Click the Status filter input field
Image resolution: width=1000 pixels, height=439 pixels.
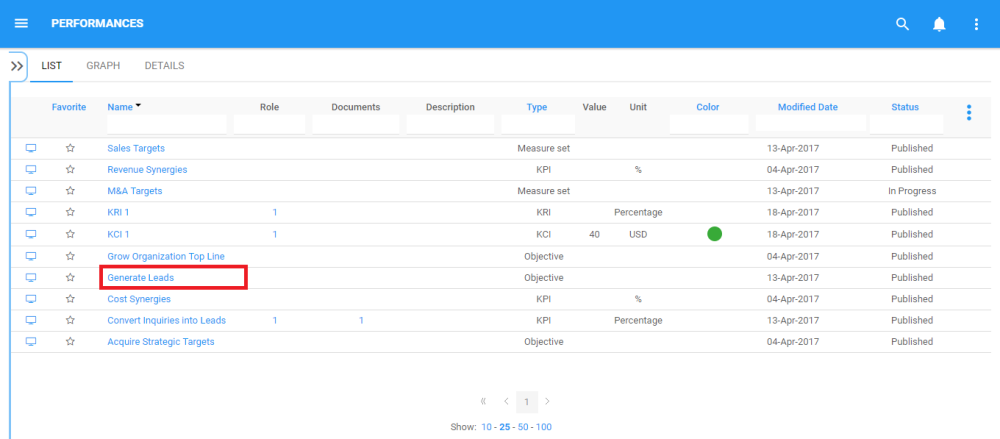(906, 124)
